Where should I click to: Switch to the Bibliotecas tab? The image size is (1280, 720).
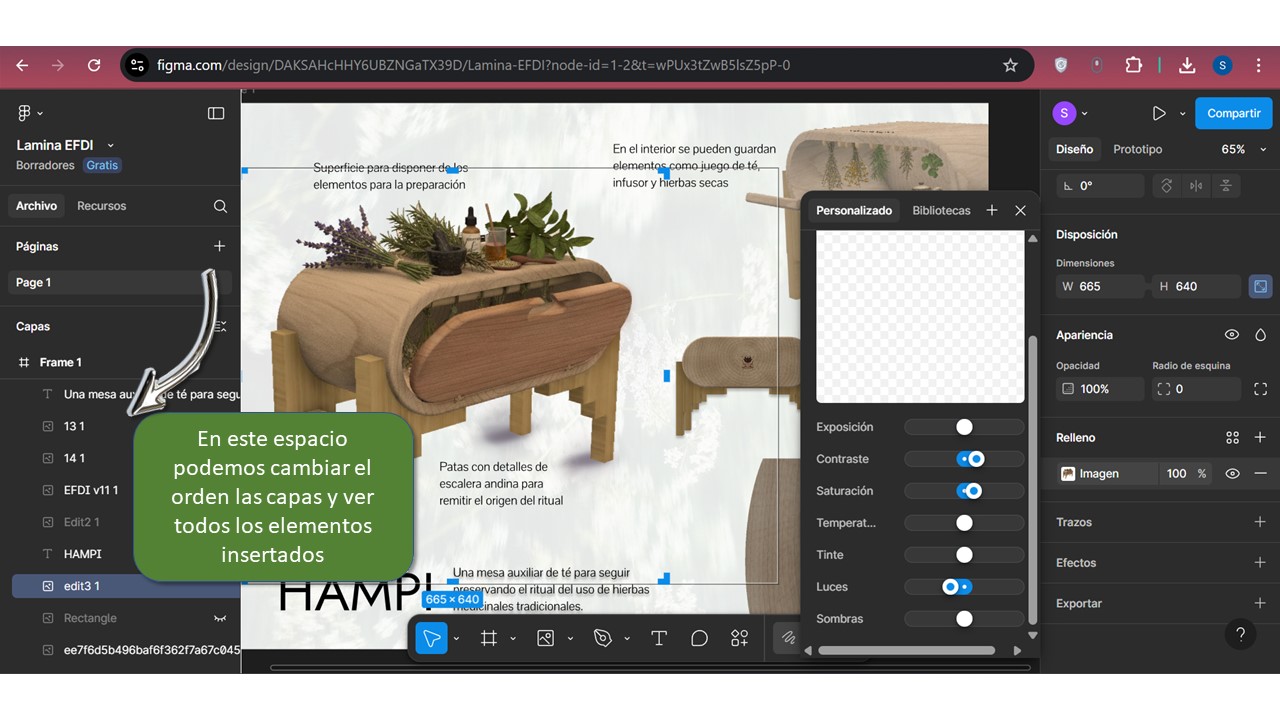tap(941, 210)
